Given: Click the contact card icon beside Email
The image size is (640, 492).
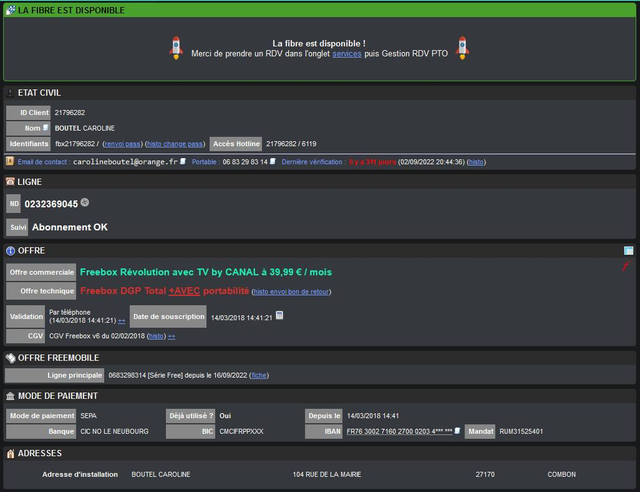Looking at the screenshot, I should tap(10, 161).
